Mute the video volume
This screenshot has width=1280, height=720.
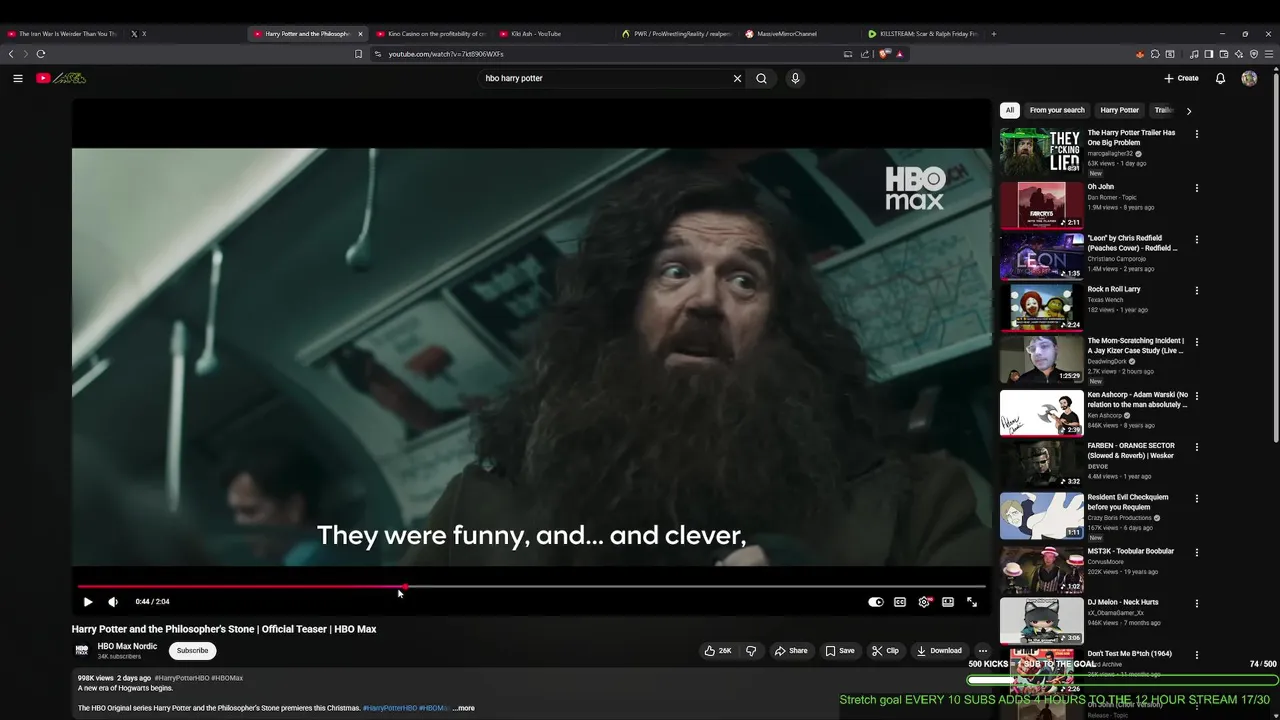(x=113, y=602)
